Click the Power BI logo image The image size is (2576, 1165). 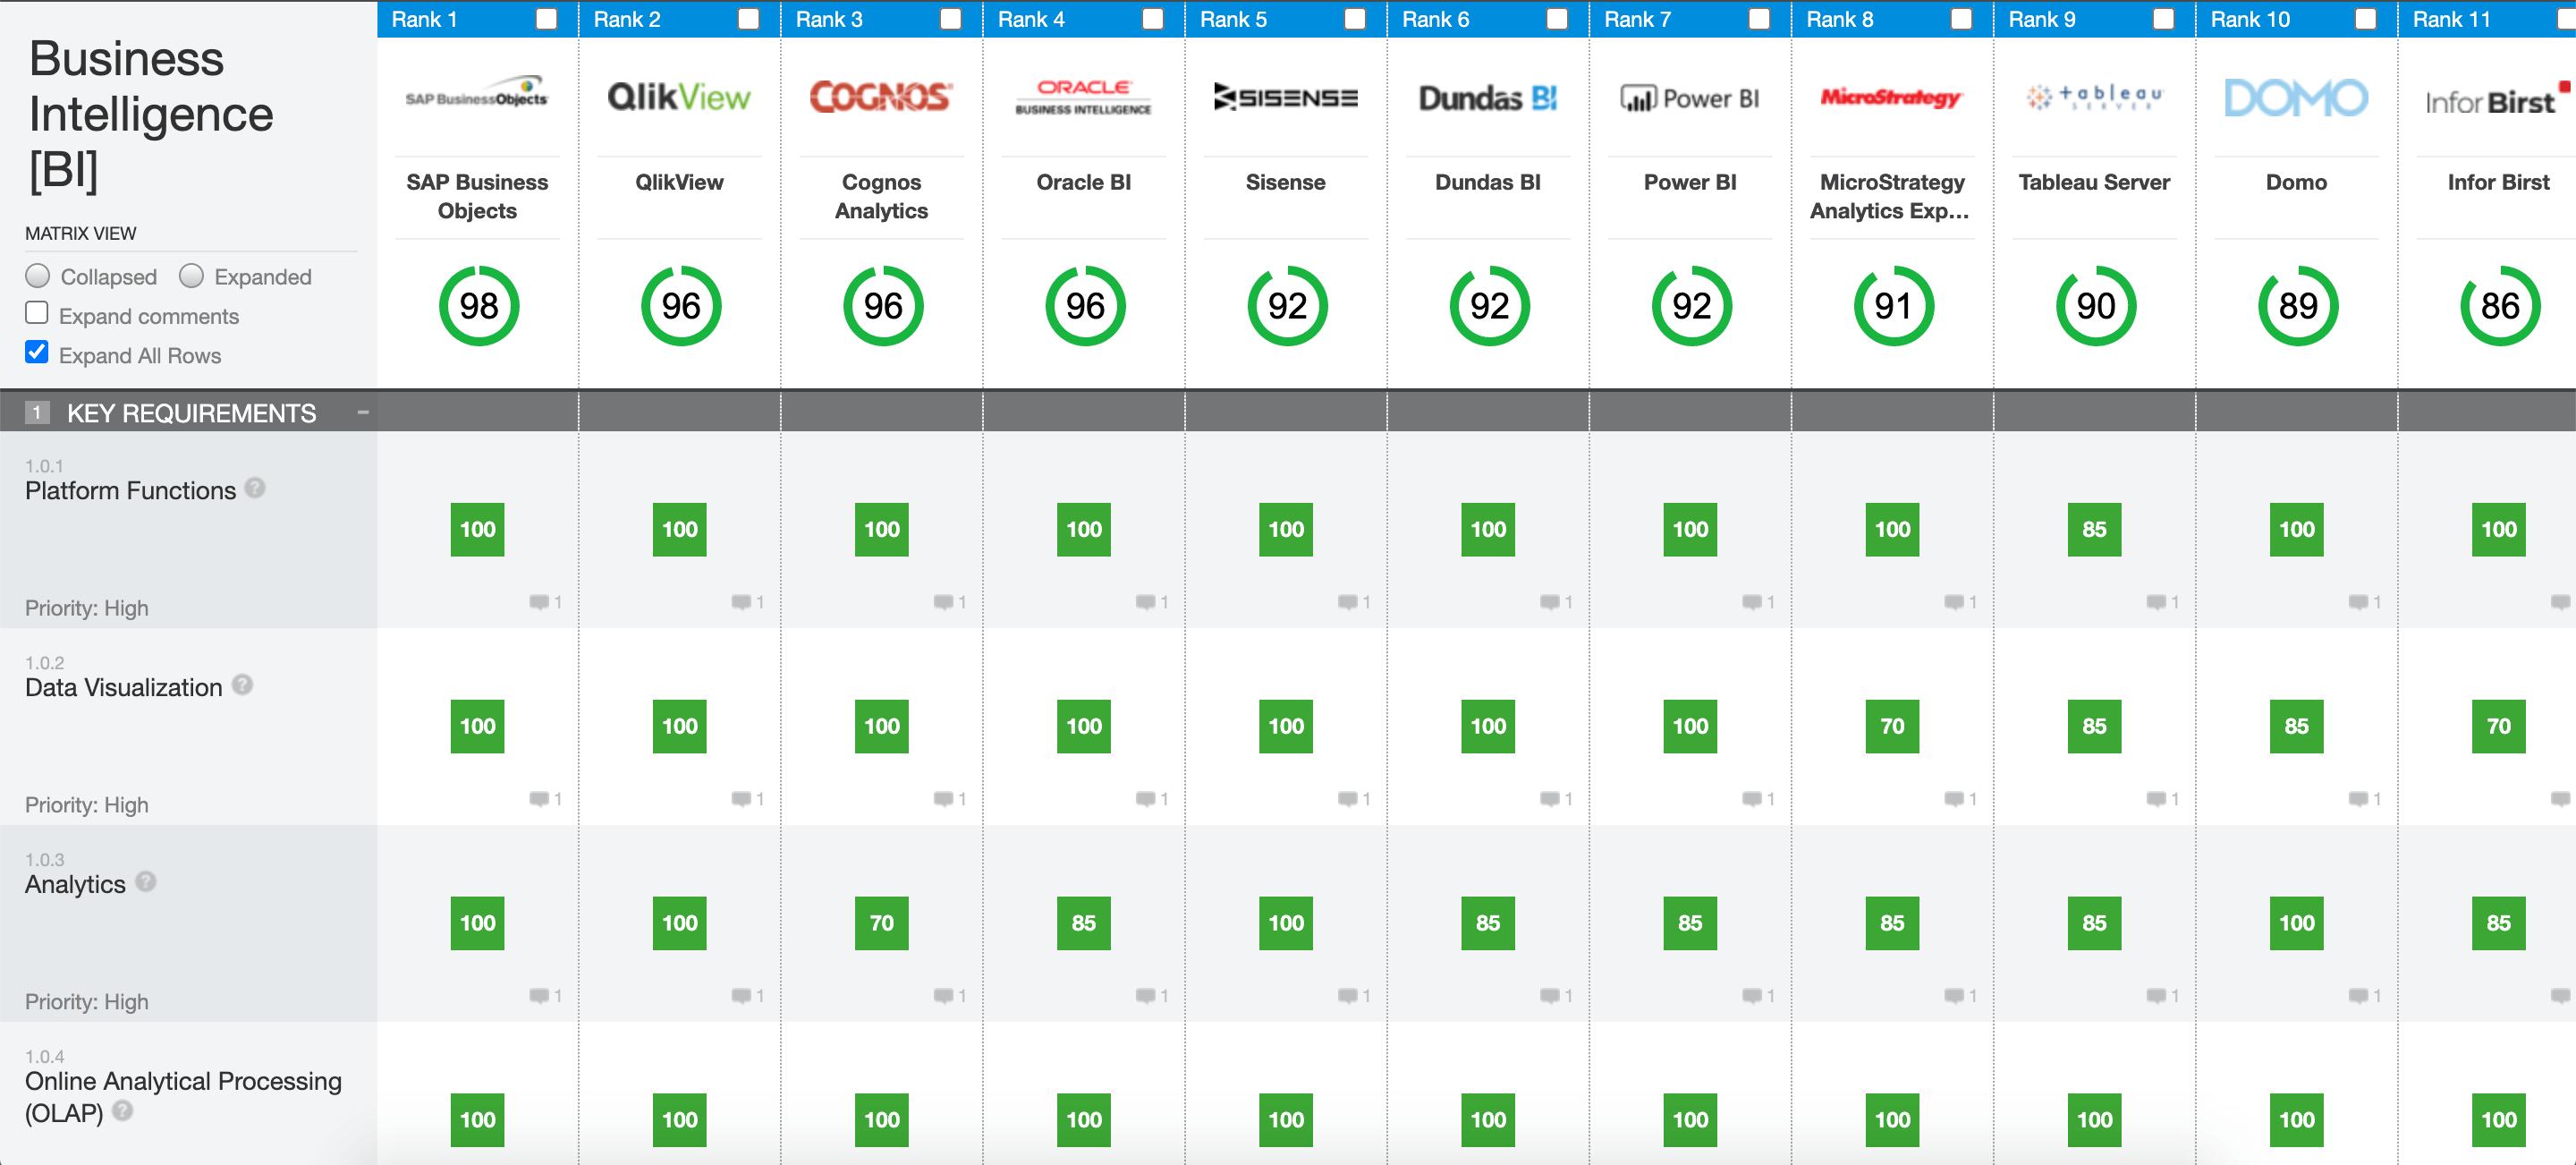[1689, 98]
